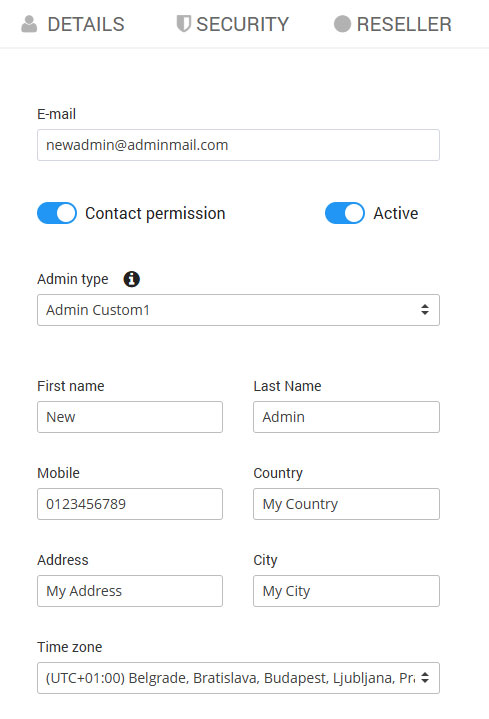The image size is (489, 719).
Task: Disable the Active switch
Action: pyautogui.click(x=345, y=213)
